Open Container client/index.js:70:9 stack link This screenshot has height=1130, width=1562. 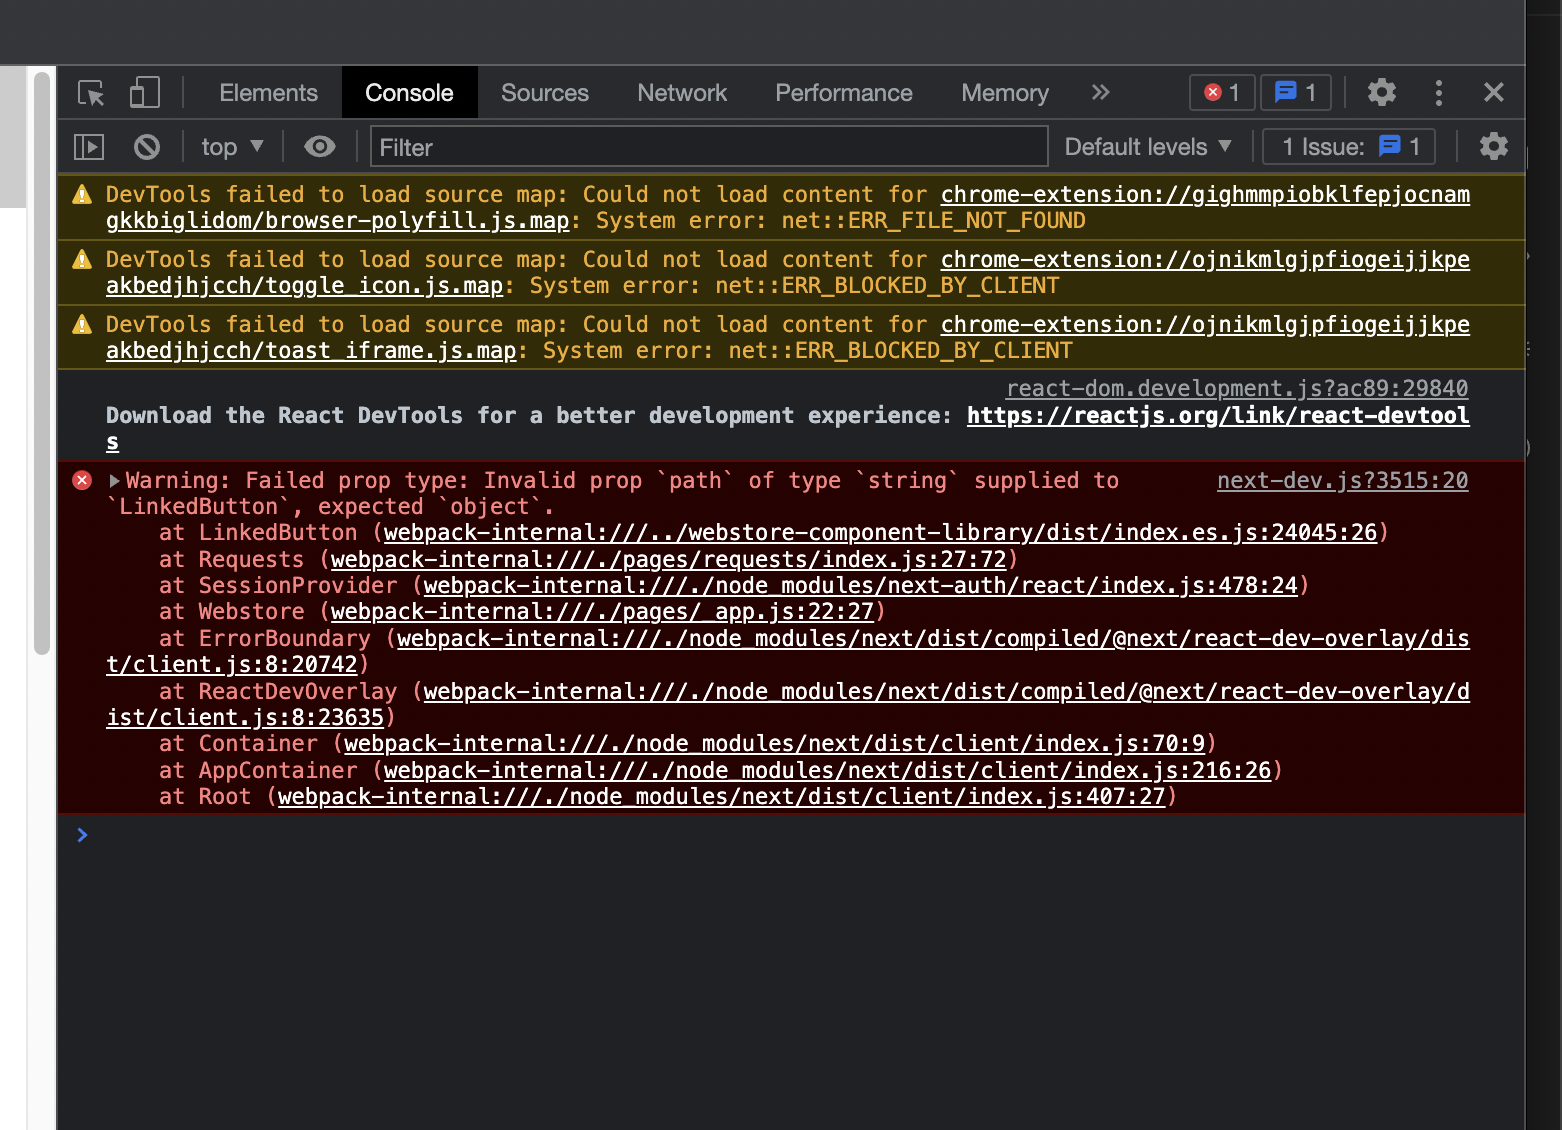click(774, 744)
